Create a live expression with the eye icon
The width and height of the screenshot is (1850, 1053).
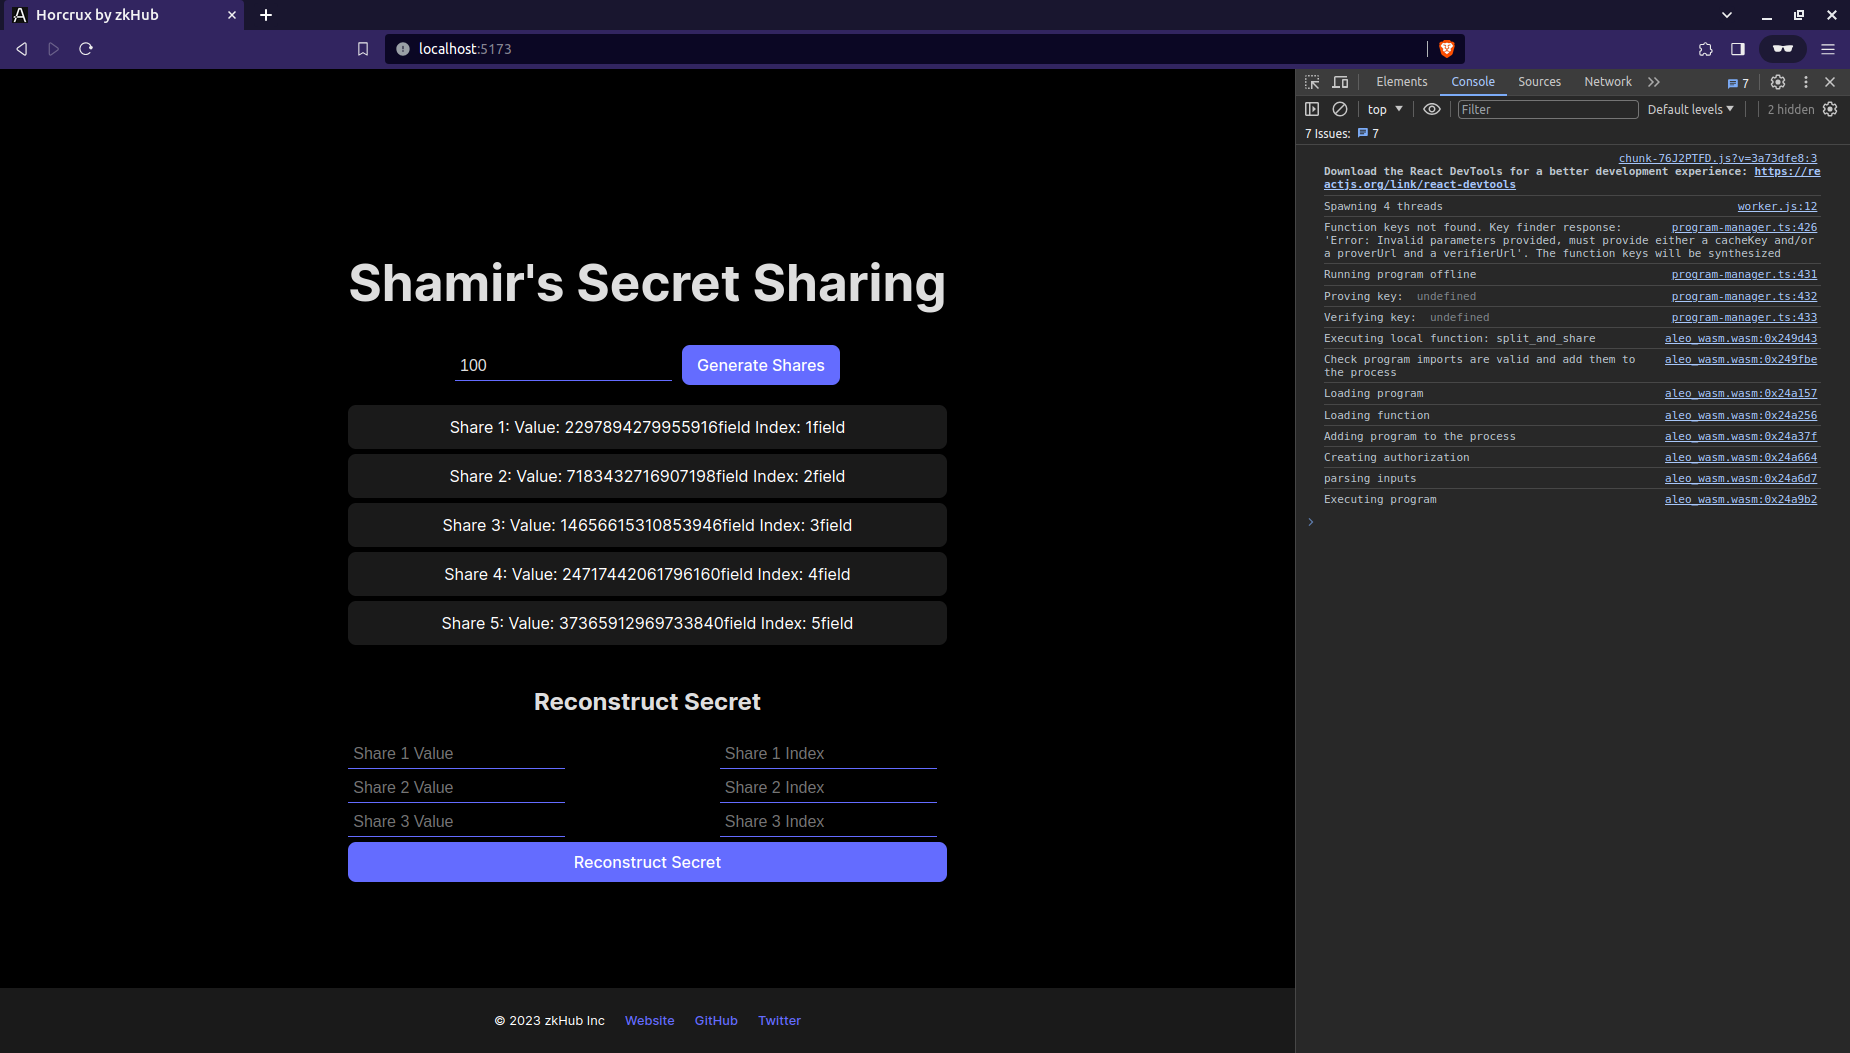click(1432, 109)
